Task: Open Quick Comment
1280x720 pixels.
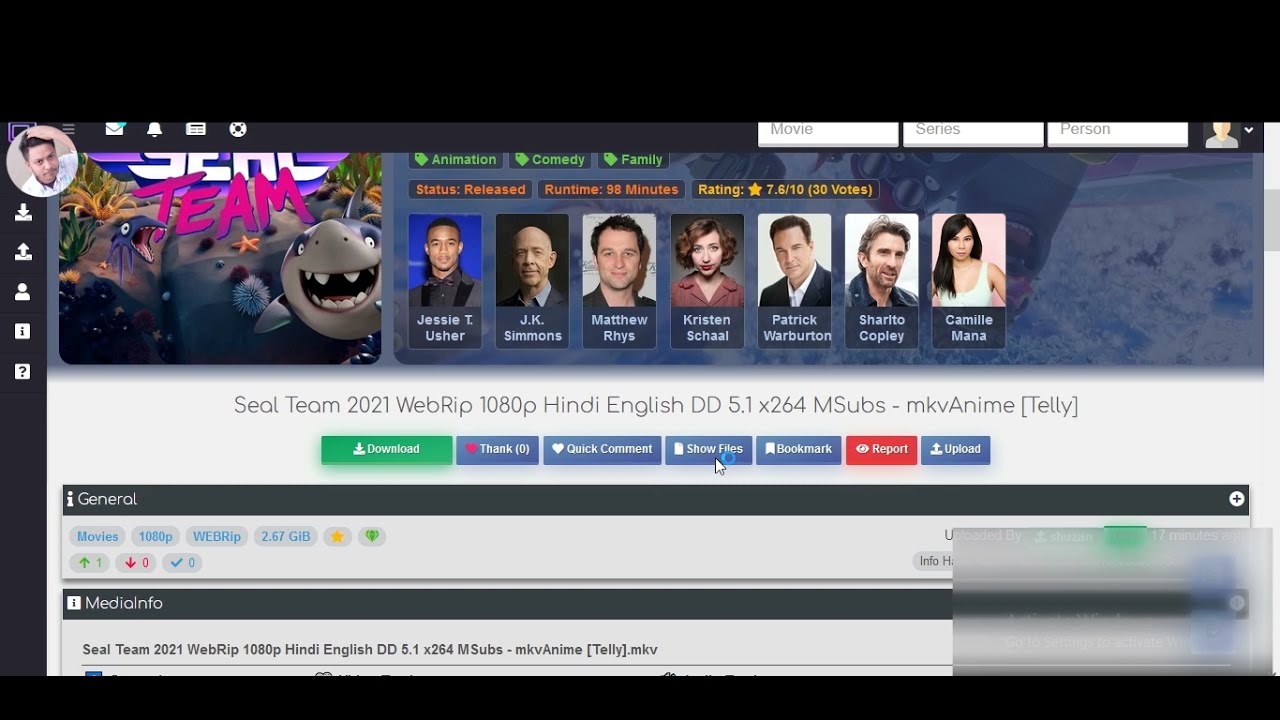Action: (602, 450)
